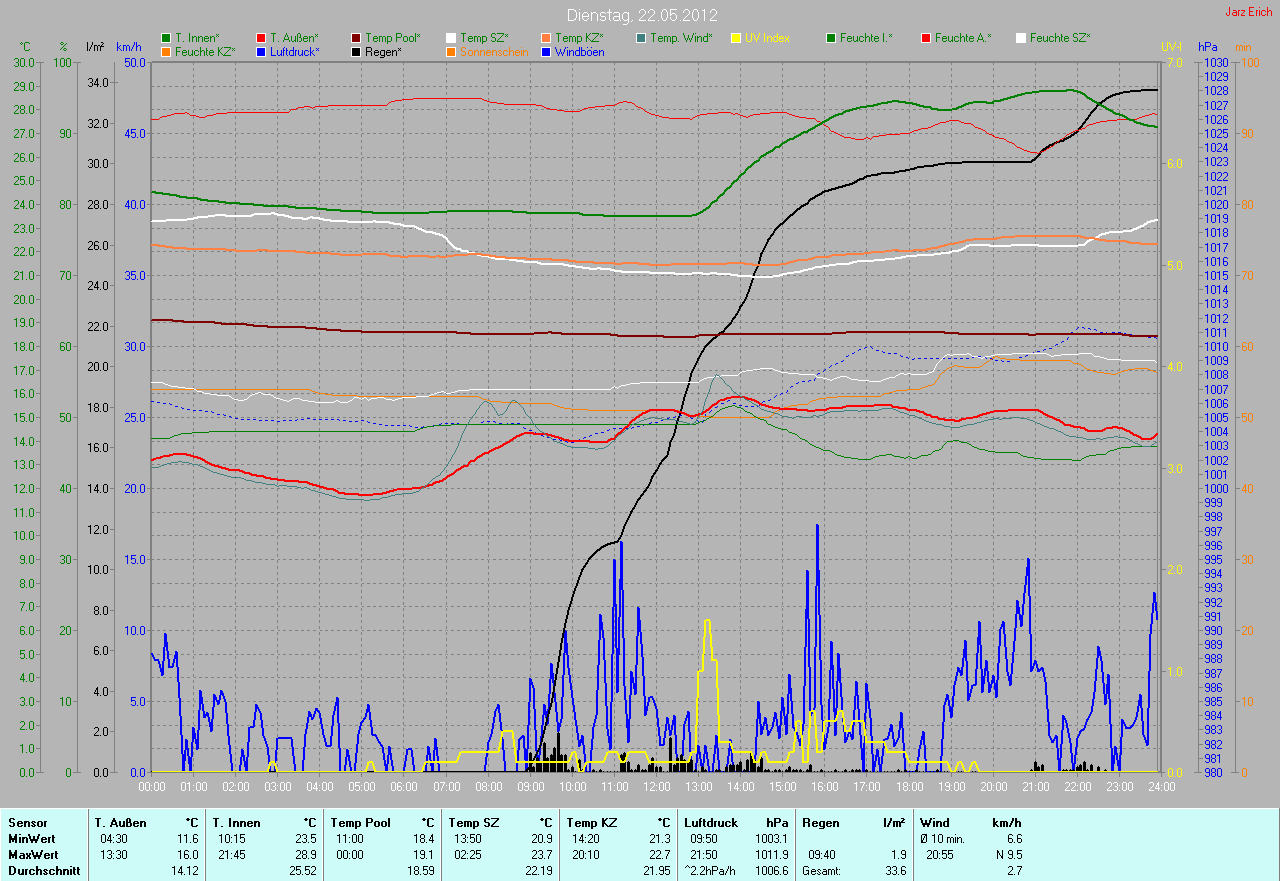
Task: Click the 'Feuchte KZ*' legend label
Action: (205, 52)
